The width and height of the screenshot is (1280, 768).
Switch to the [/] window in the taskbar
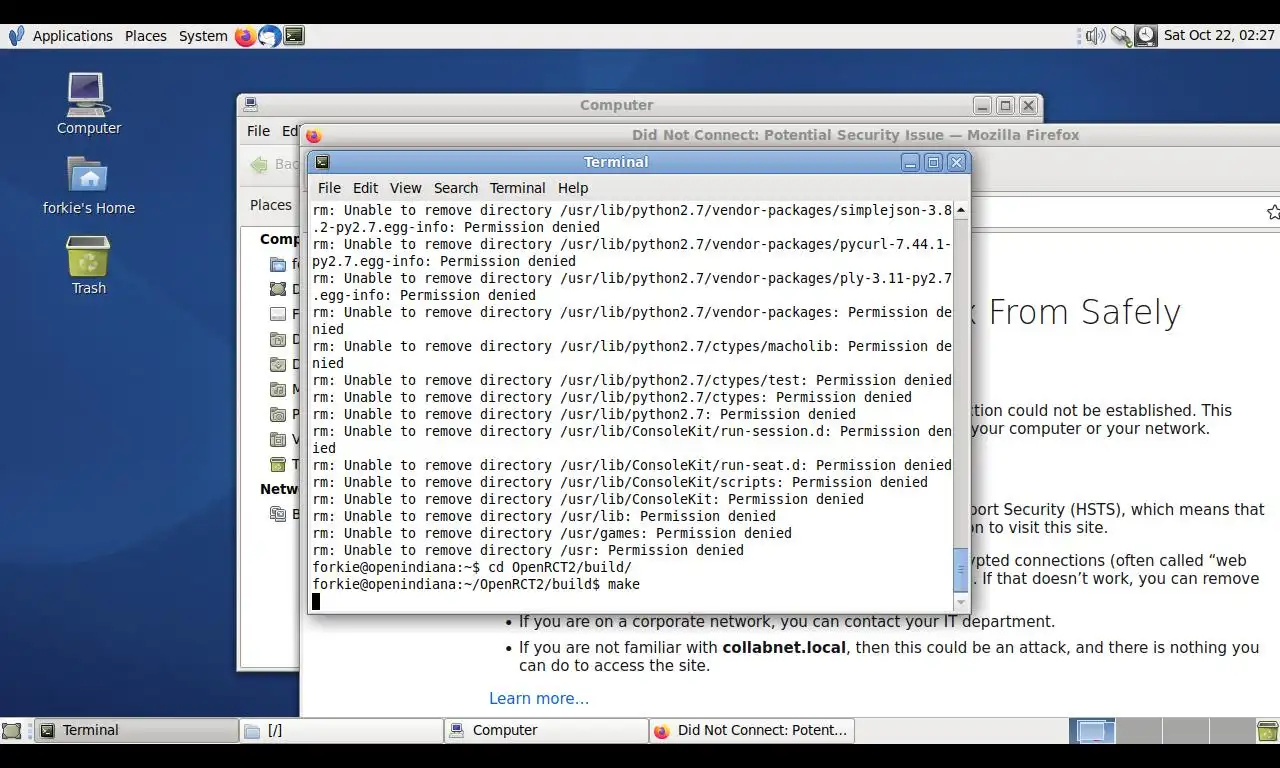(342, 731)
